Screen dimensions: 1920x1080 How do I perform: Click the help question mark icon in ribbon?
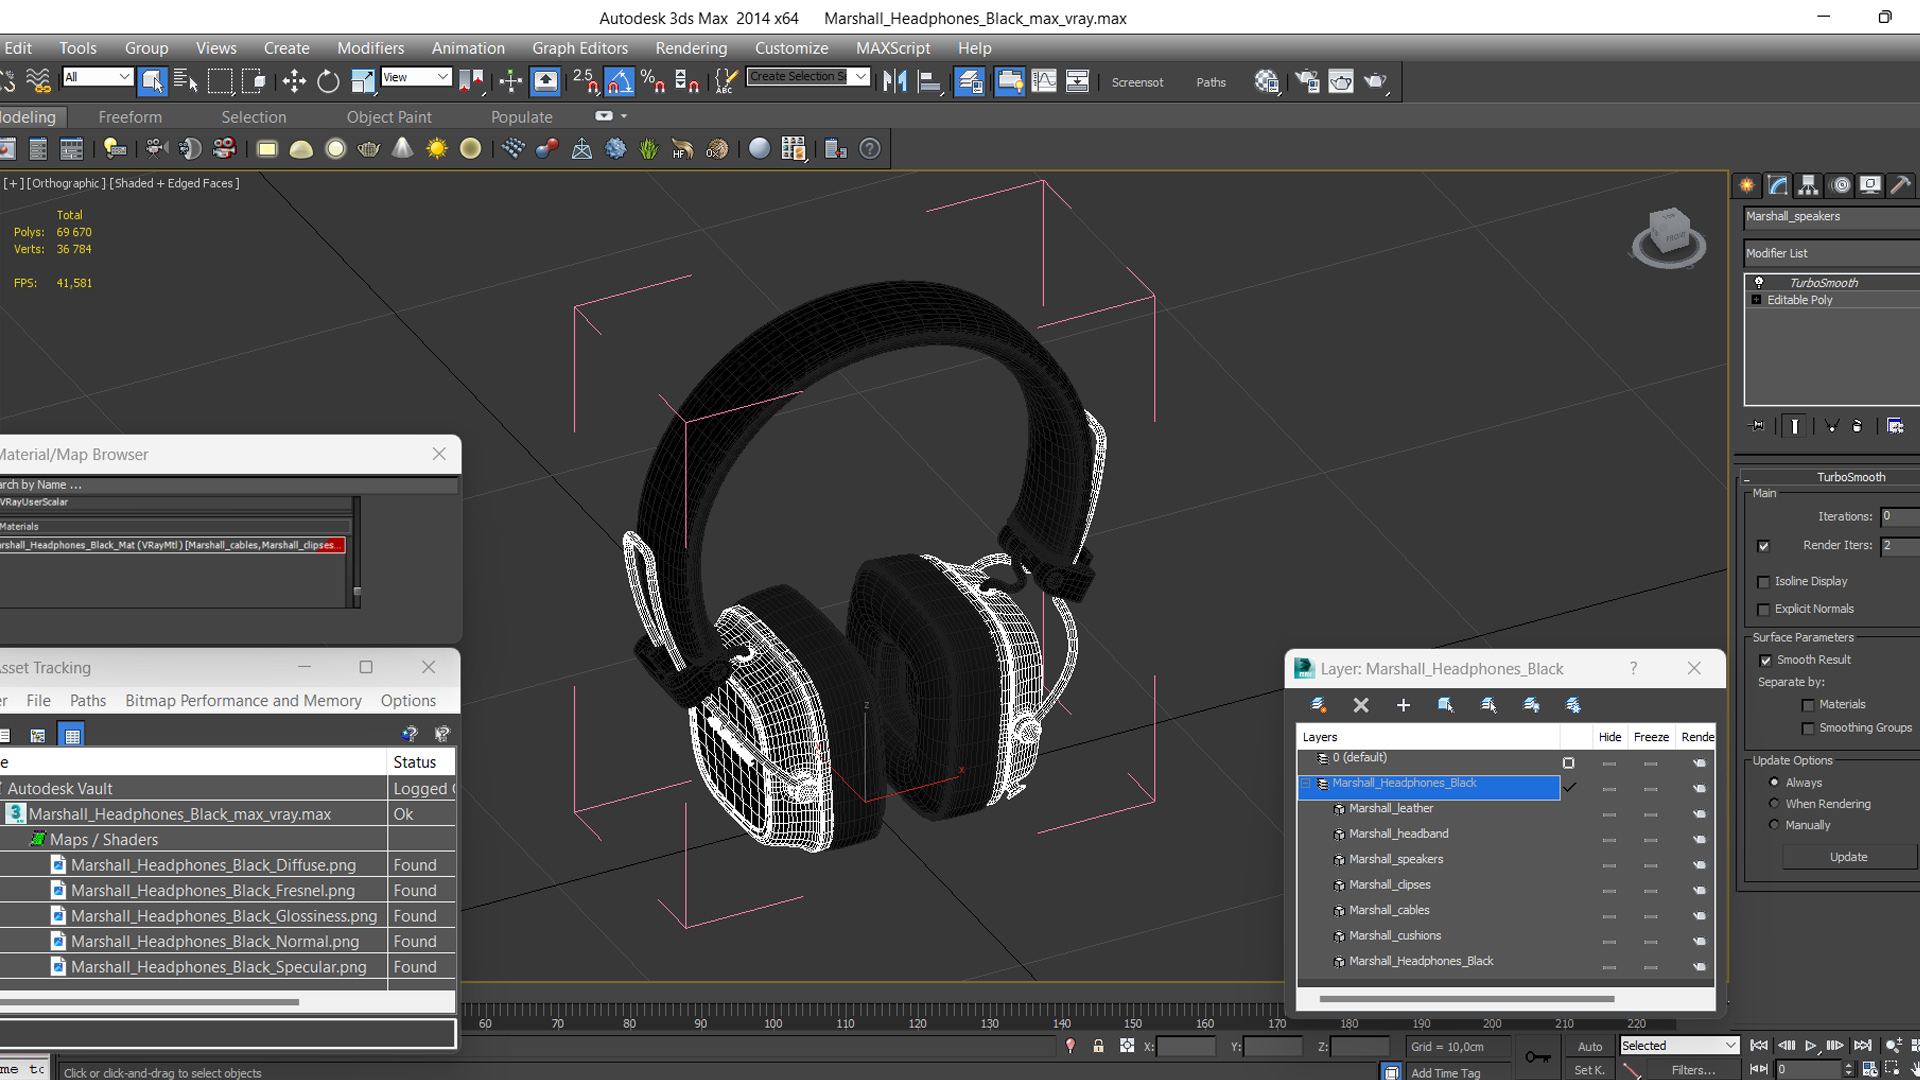870,149
